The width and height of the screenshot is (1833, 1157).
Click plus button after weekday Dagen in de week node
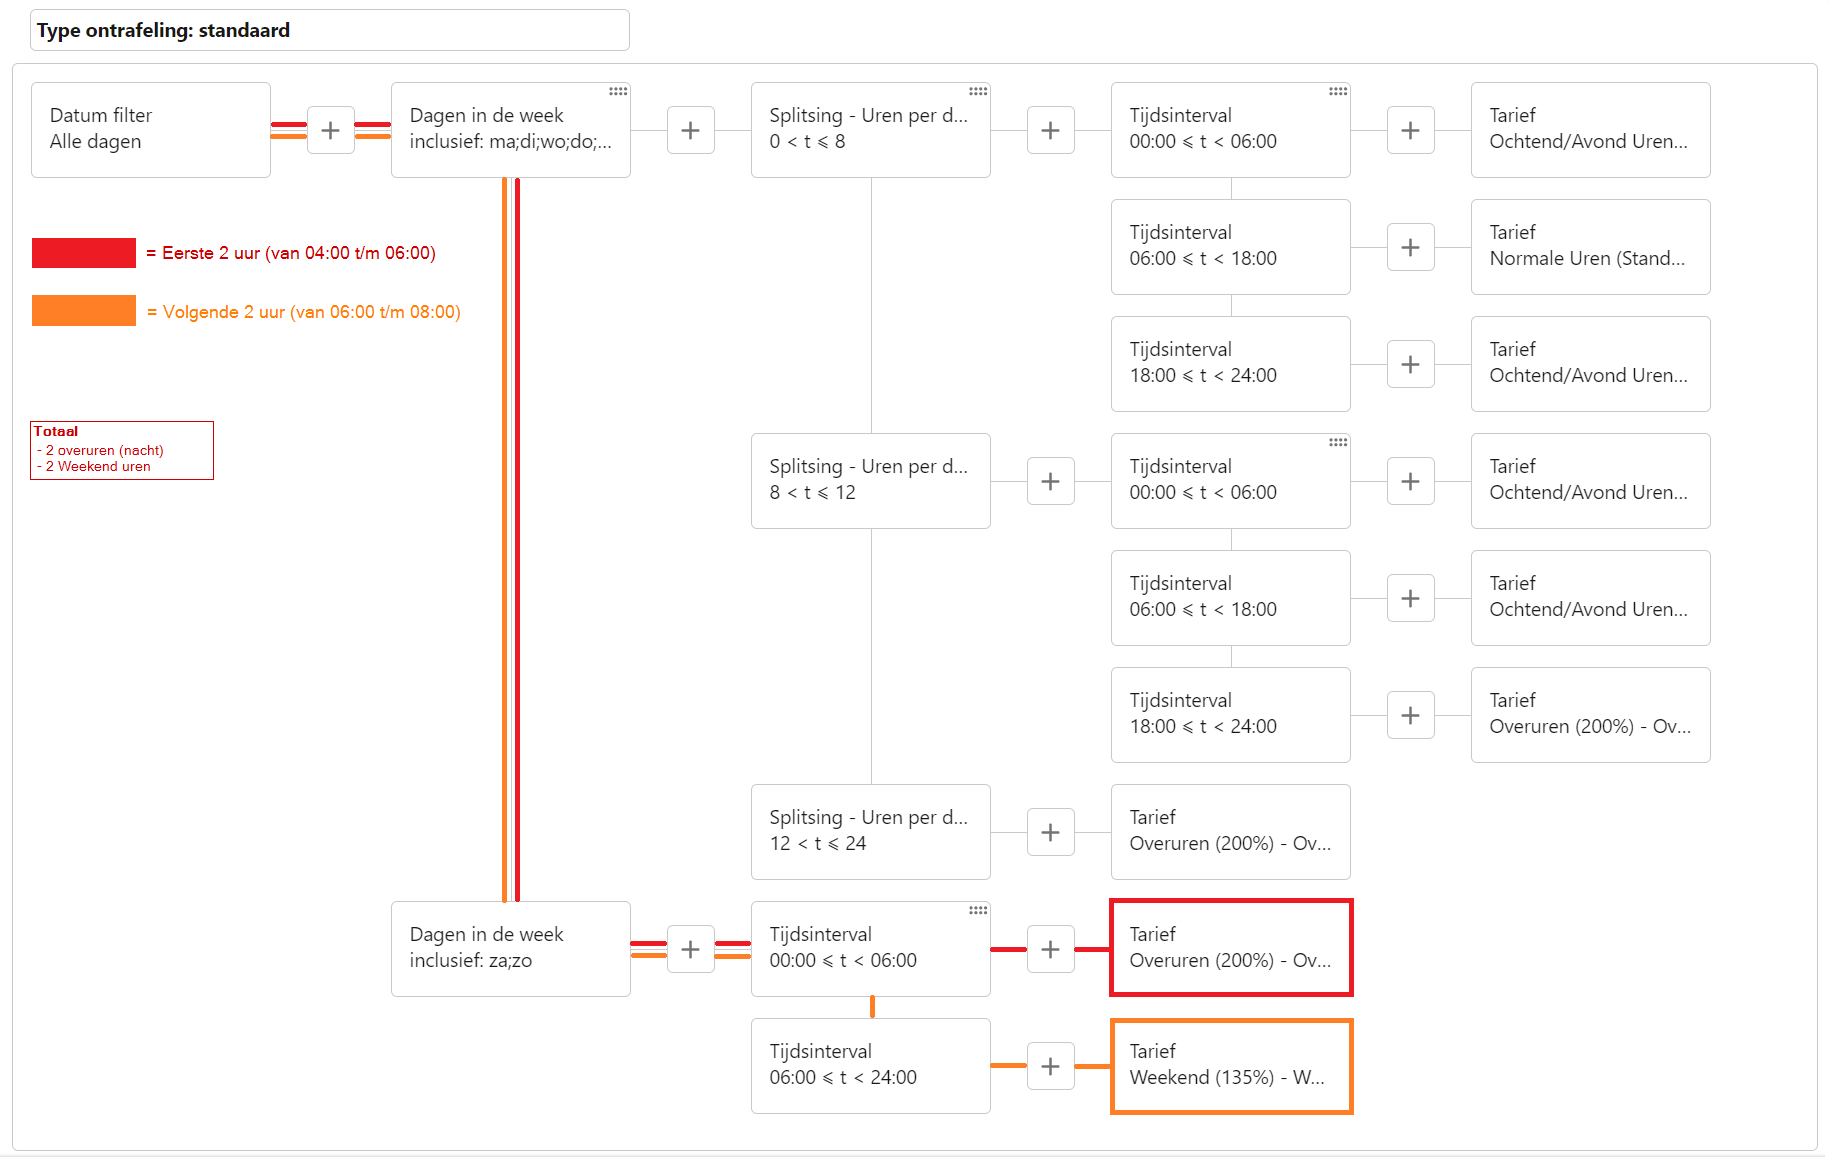[690, 130]
